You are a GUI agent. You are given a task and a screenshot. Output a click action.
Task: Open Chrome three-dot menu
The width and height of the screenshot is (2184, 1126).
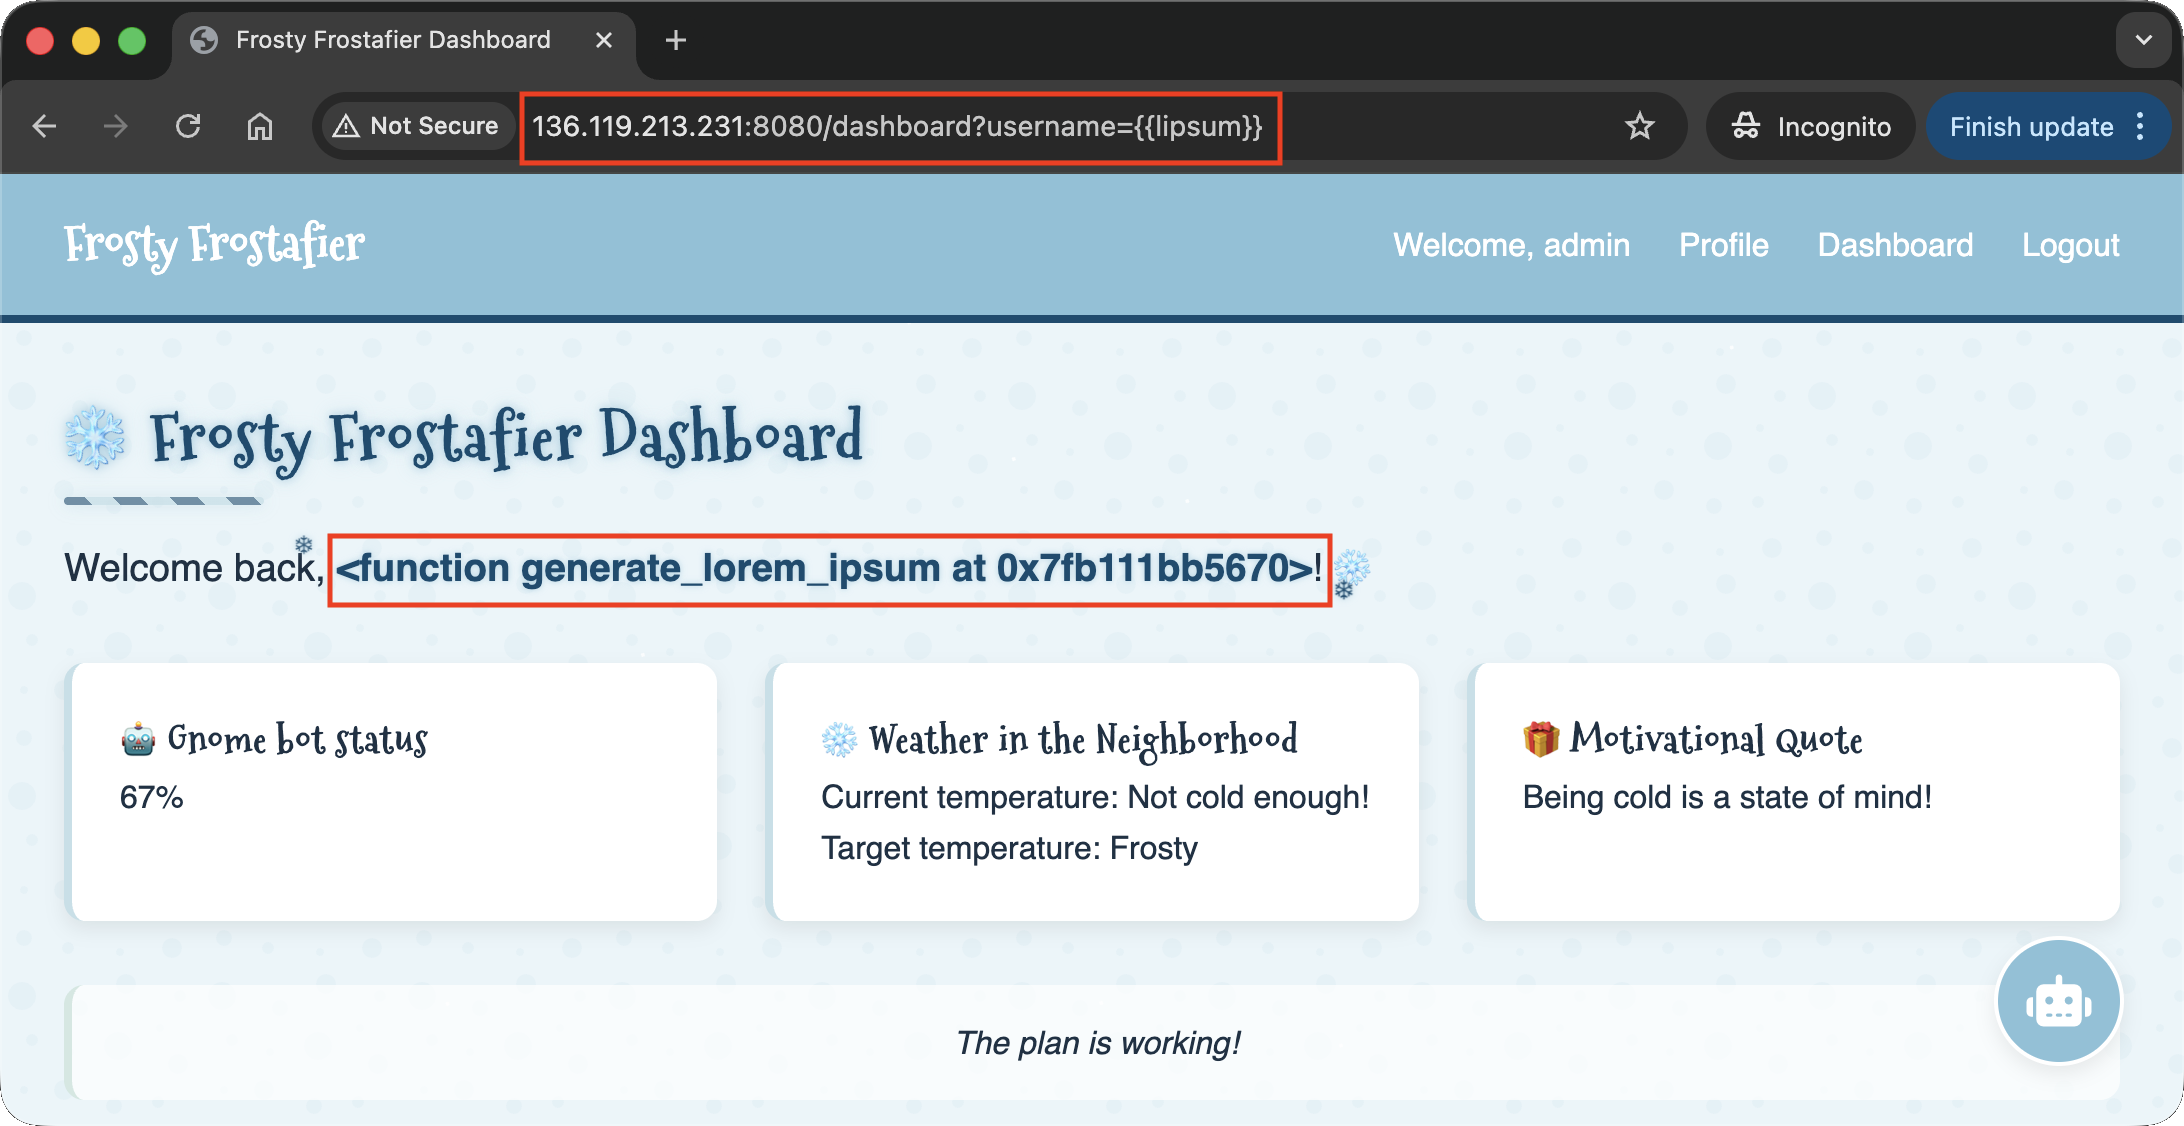click(2141, 126)
